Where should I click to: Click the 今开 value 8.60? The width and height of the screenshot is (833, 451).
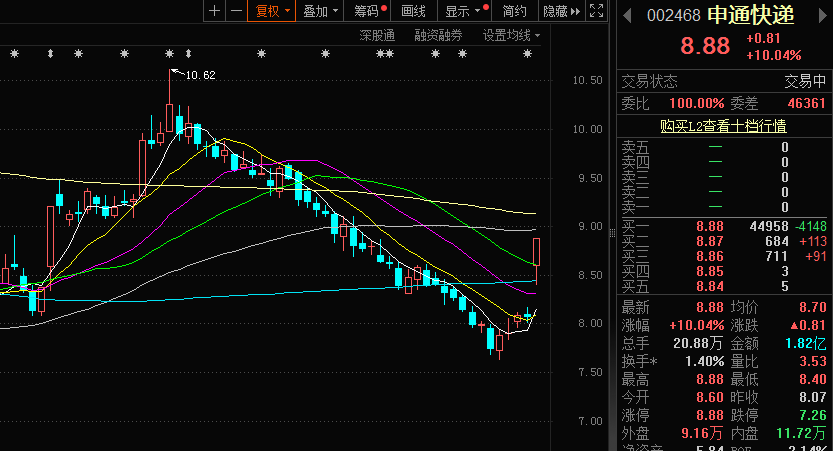tap(710, 397)
